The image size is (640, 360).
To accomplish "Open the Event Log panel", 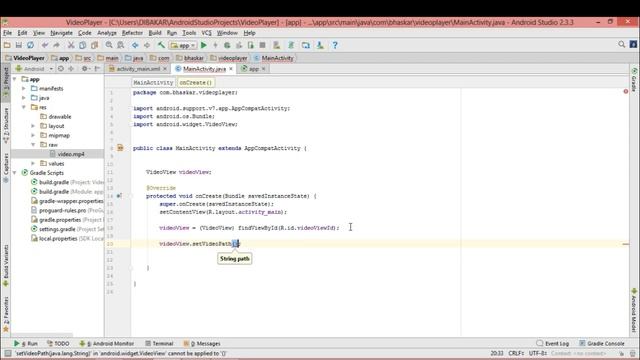I will 553,344.
